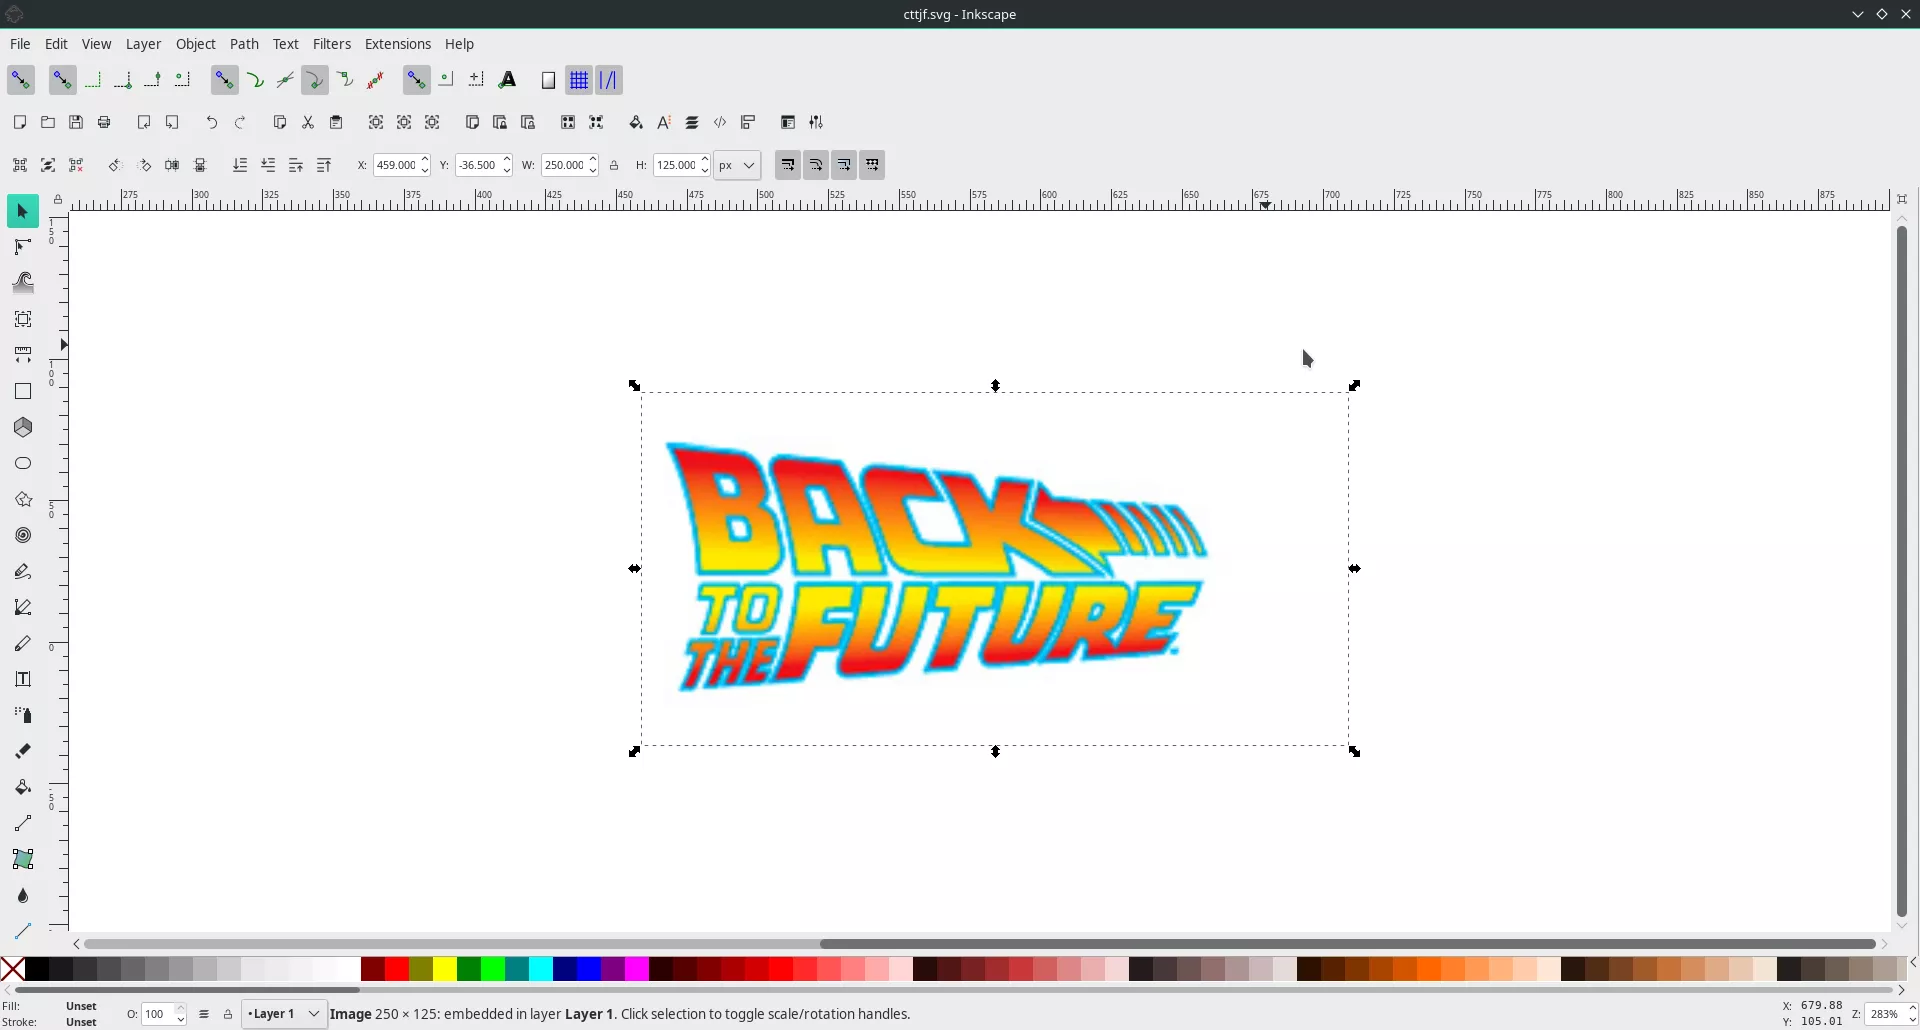Pick the Star and polygon tool
The image size is (1920, 1030).
pos(23,499)
